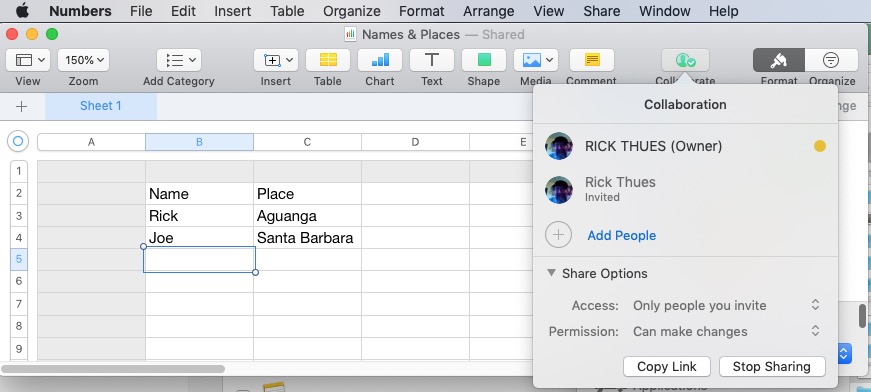Open the Access popup menu
This screenshot has width=871, height=392.
[x=727, y=305]
